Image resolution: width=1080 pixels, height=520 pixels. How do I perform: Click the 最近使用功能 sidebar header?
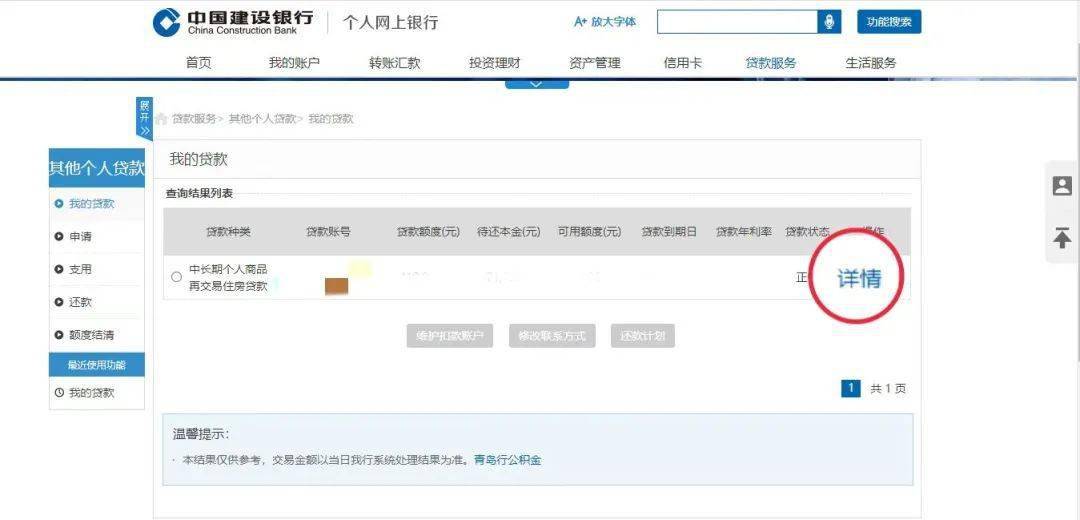coord(97,365)
